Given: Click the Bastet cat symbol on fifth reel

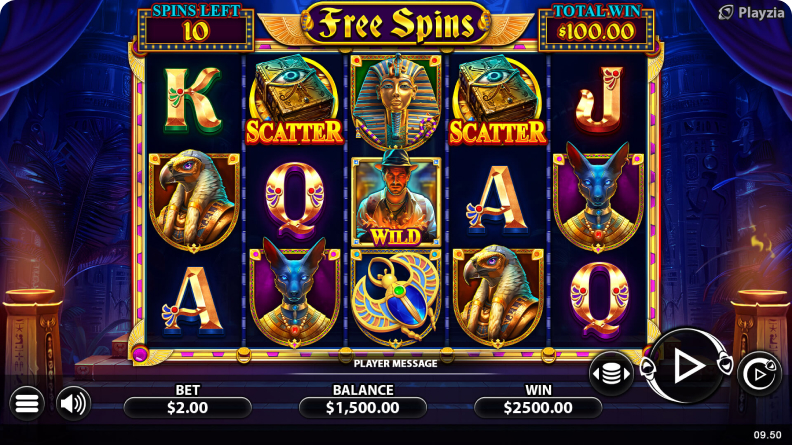Looking at the screenshot, I should coord(598,198).
